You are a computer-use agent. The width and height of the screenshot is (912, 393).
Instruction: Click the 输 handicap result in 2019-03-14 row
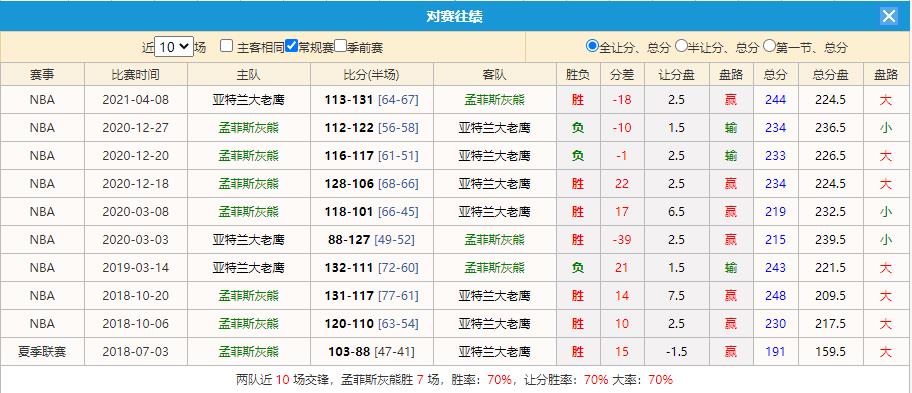[731, 267]
